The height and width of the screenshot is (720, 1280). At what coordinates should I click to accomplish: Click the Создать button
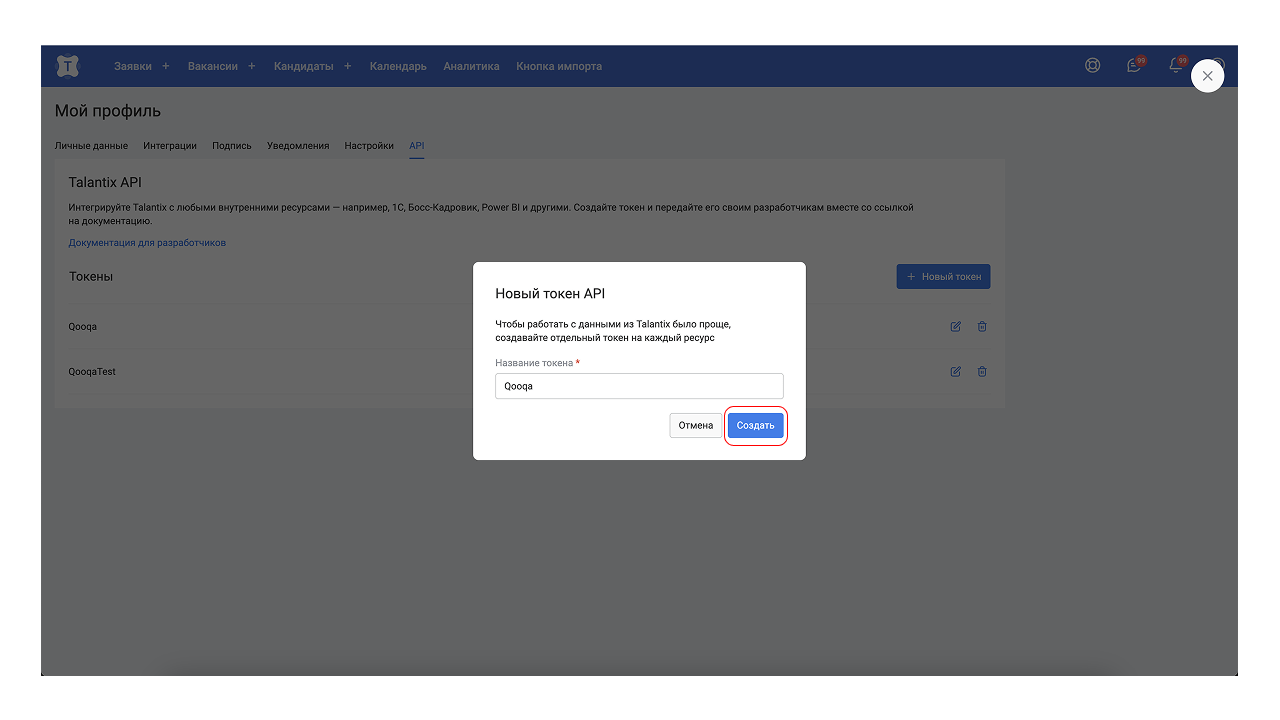coord(756,426)
